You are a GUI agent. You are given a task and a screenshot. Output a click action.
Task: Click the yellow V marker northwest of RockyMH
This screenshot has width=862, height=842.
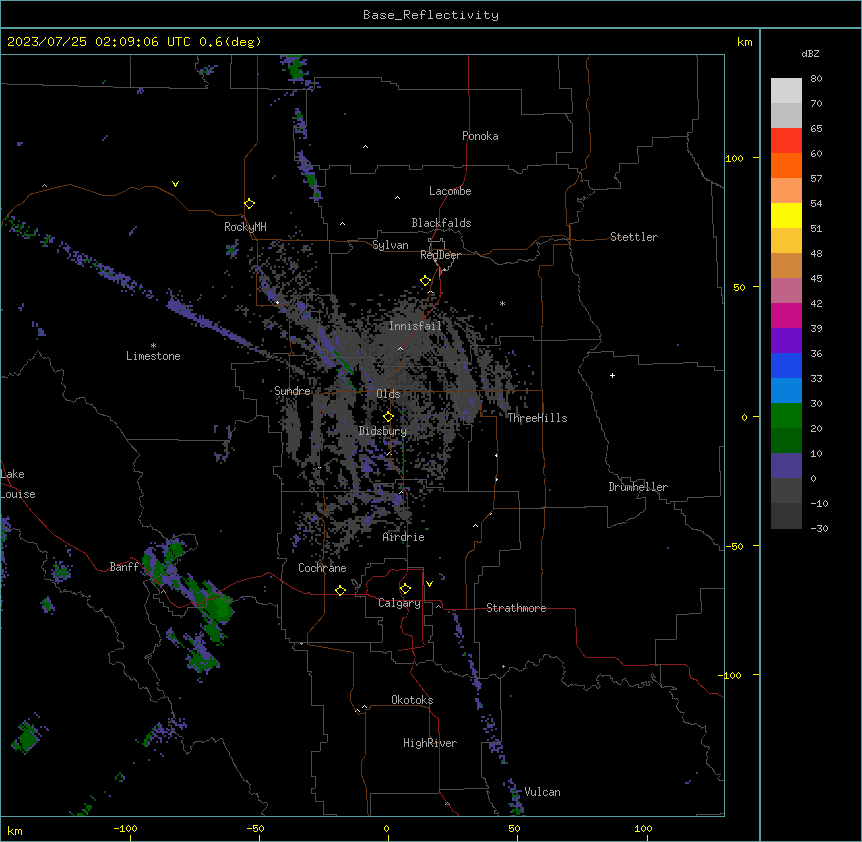click(x=175, y=184)
